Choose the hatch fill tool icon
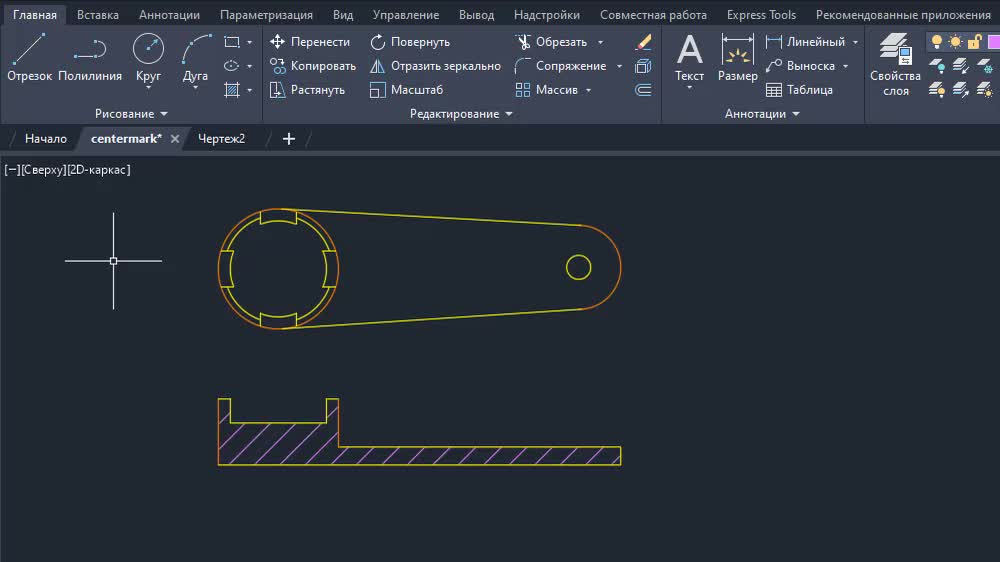Screen dimensions: 1000x562 coord(232,90)
